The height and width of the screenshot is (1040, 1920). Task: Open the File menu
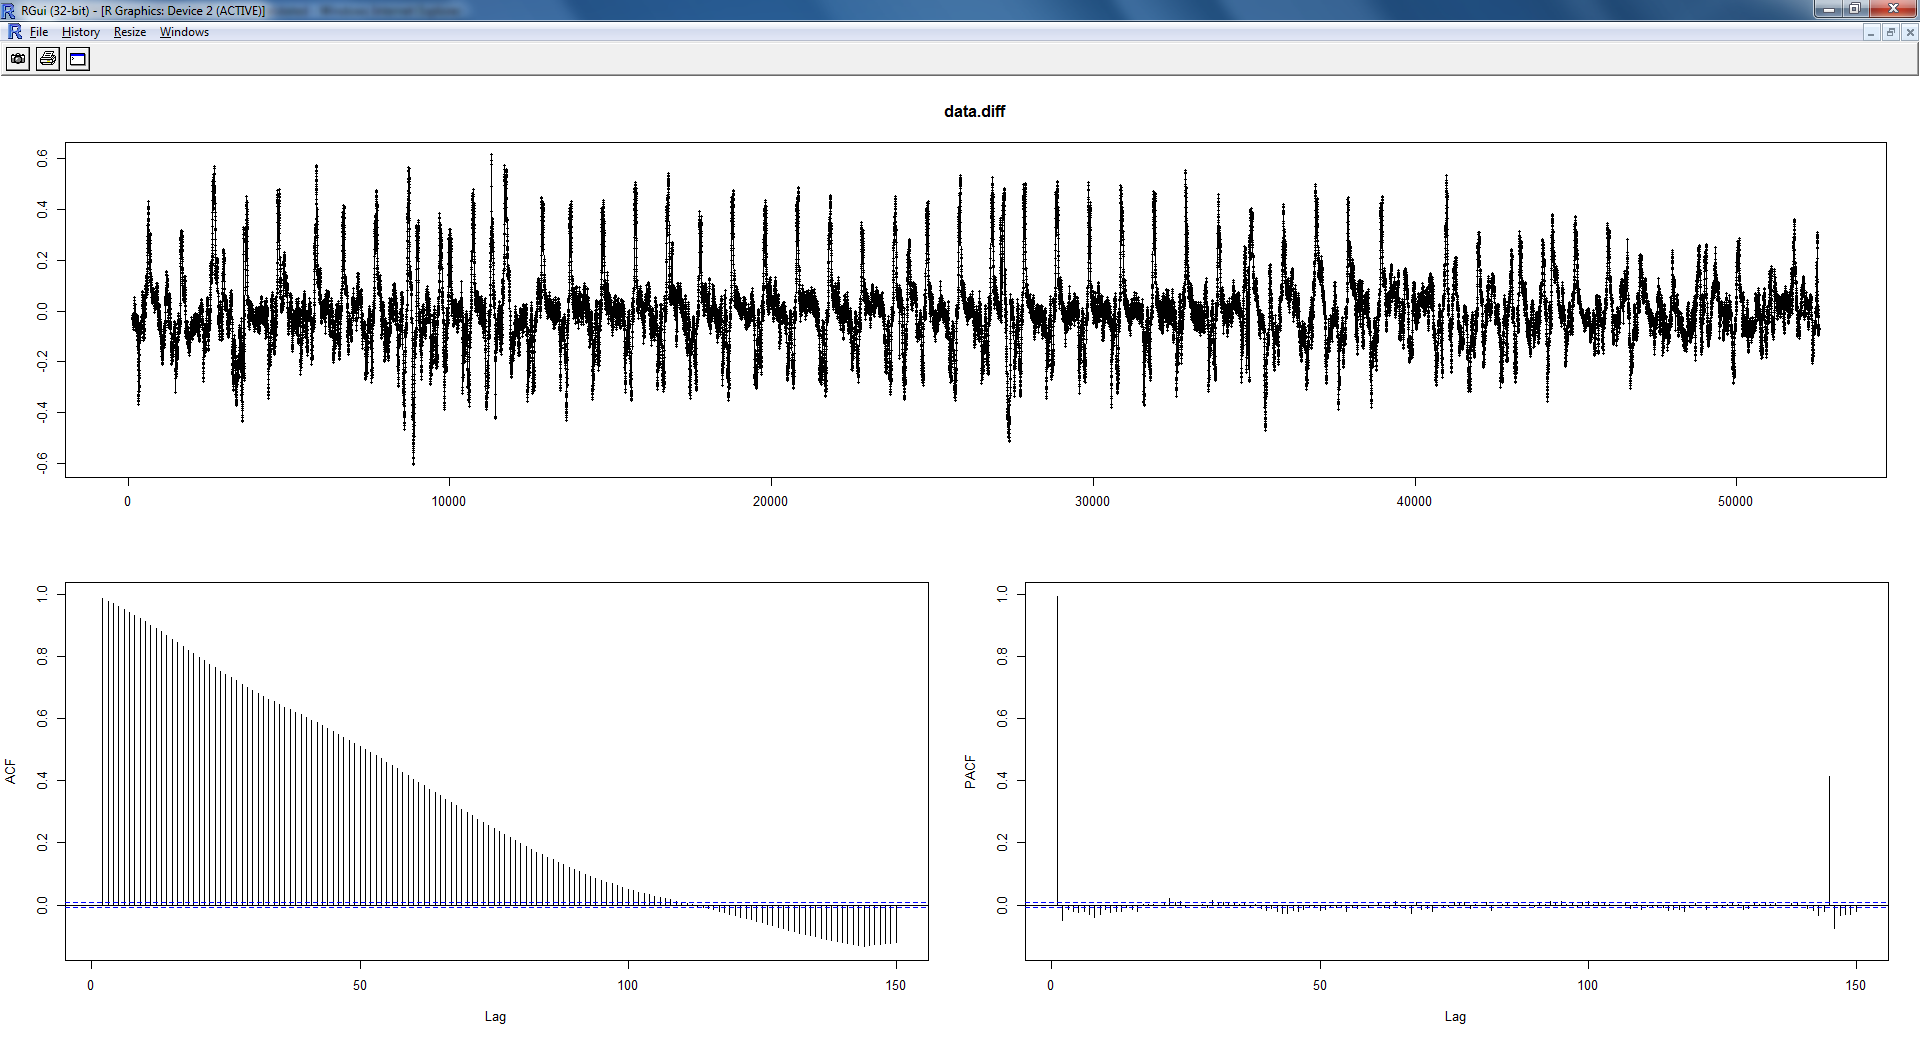39,32
